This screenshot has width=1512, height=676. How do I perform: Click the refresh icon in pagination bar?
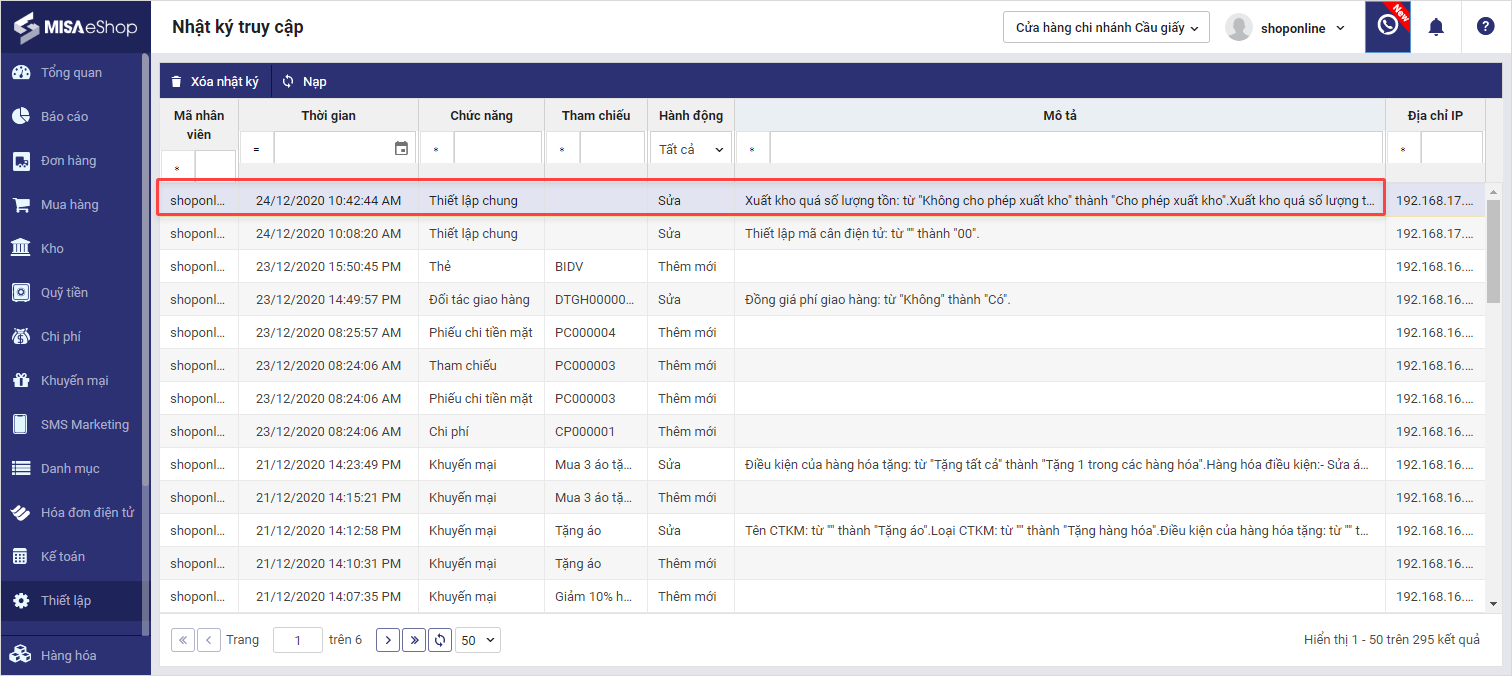click(x=440, y=640)
